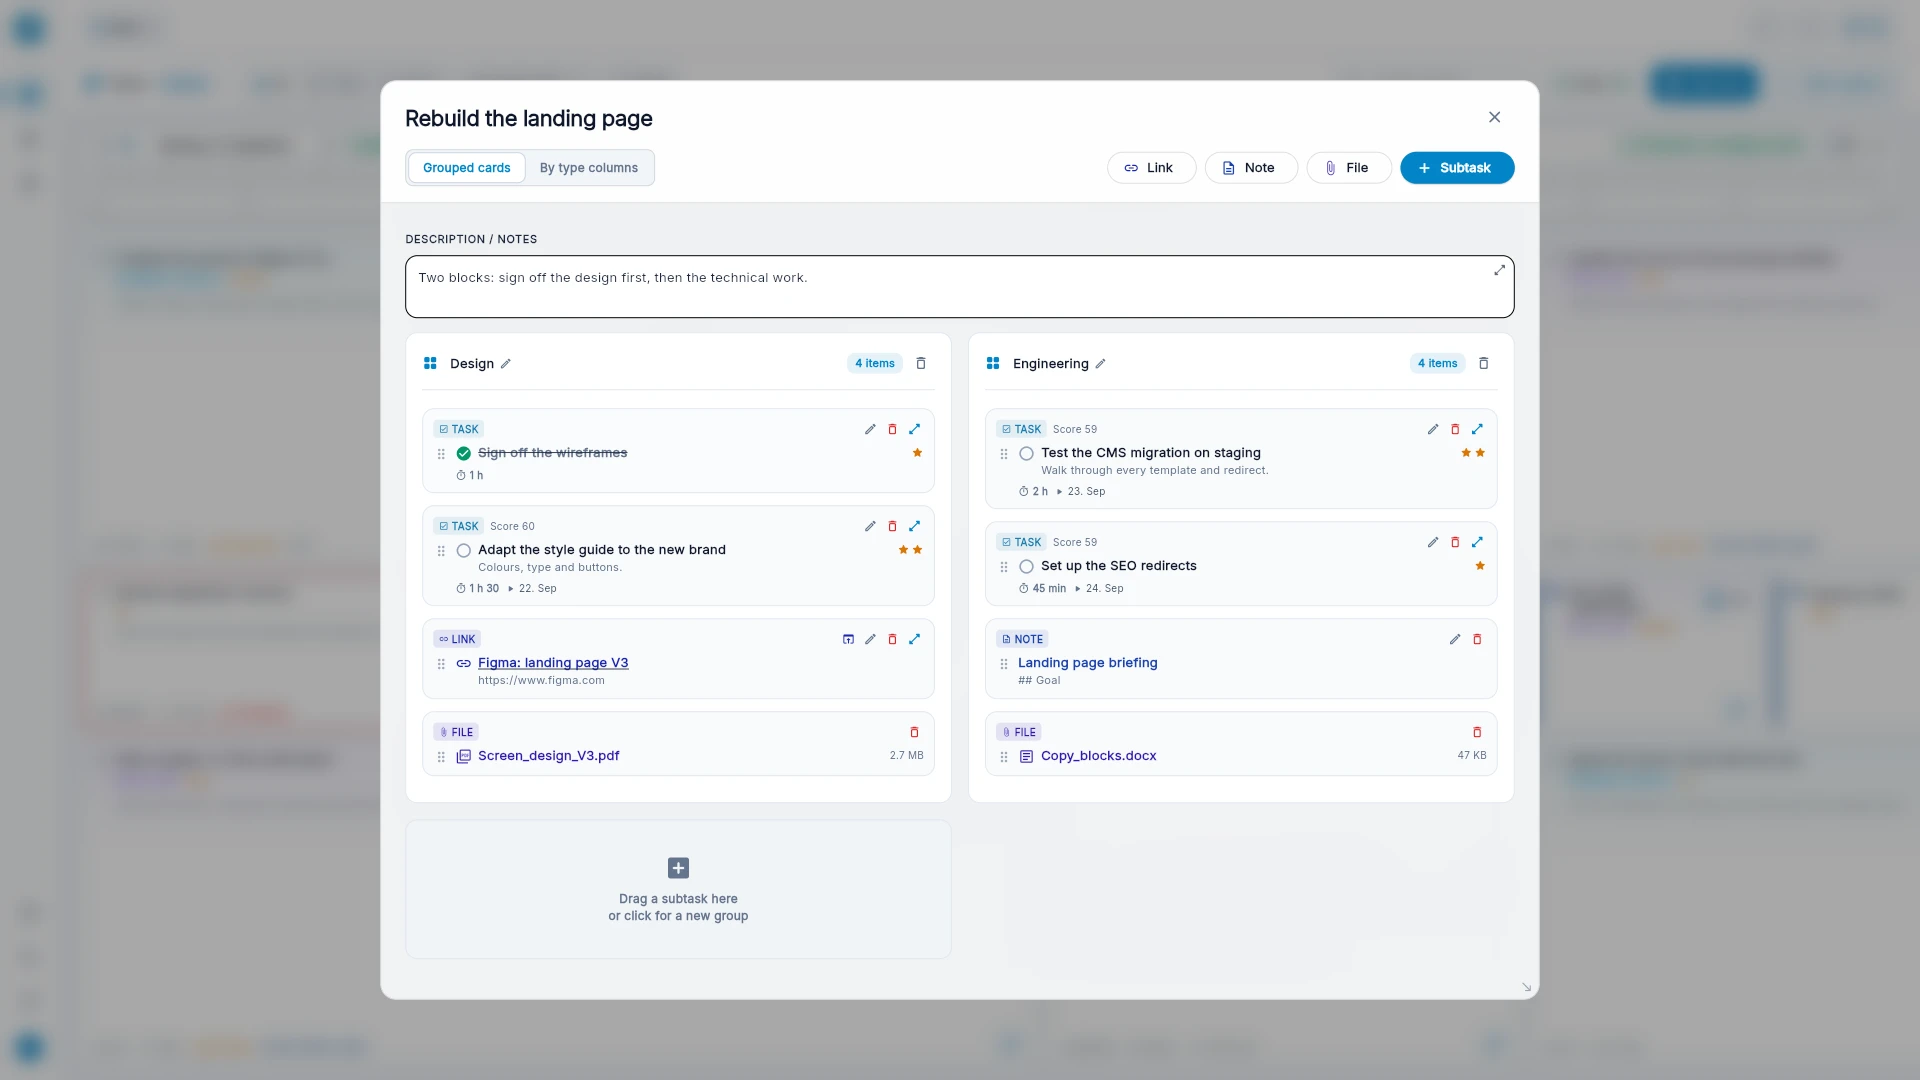This screenshot has width=1920, height=1080.
Task: Expand the 'Adapt the style guide' task card
Action: [x=914, y=526]
